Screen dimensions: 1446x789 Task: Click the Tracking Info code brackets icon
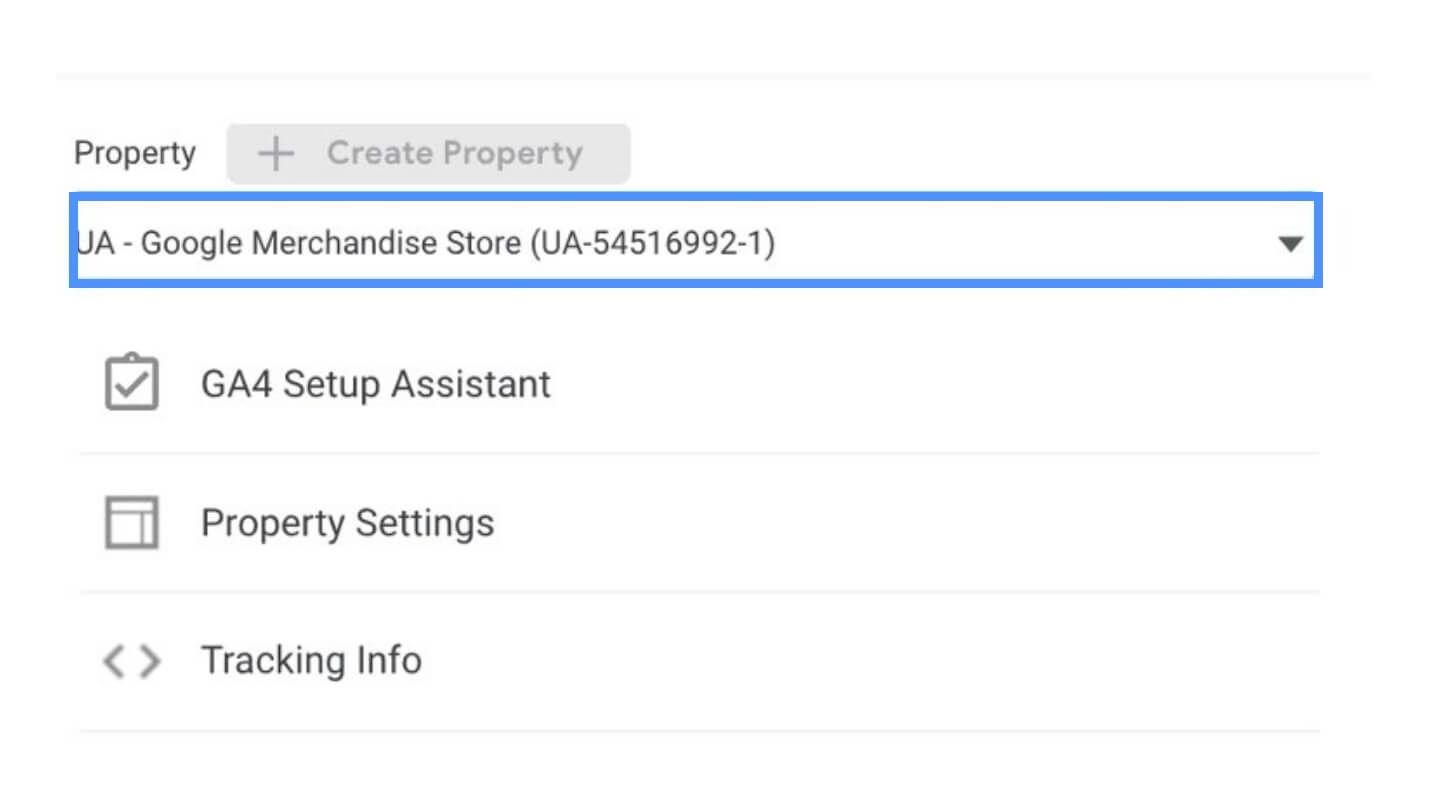[x=131, y=661]
